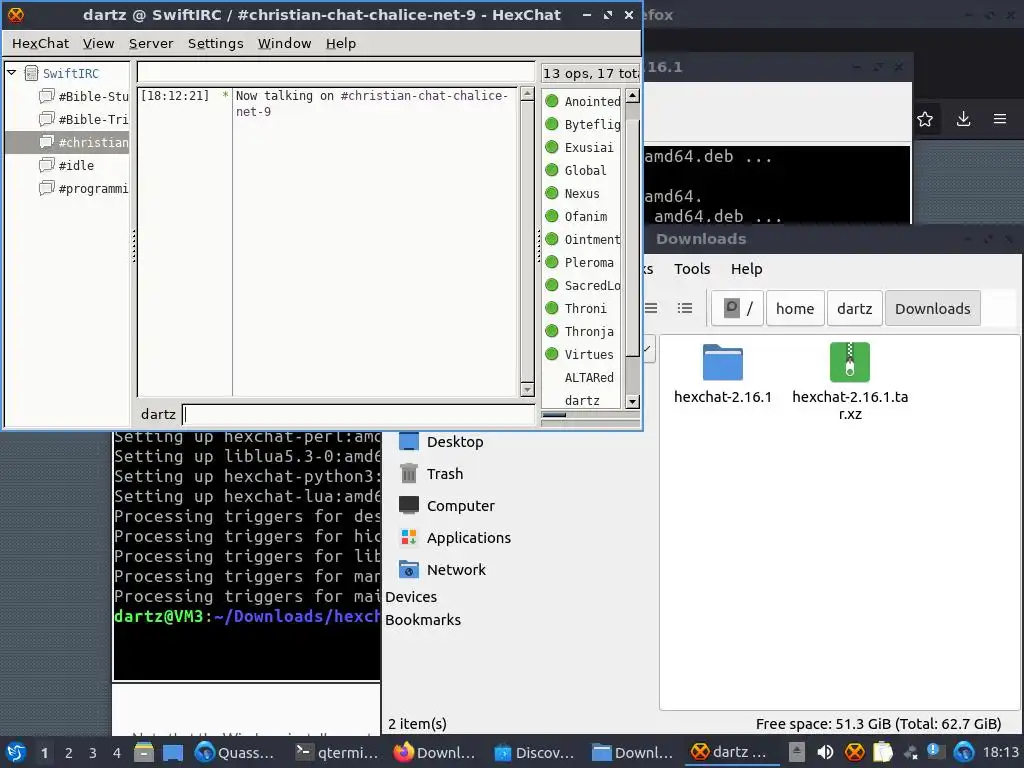Click chat area scroll down arrow
The width and height of the screenshot is (1024, 768).
click(527, 390)
